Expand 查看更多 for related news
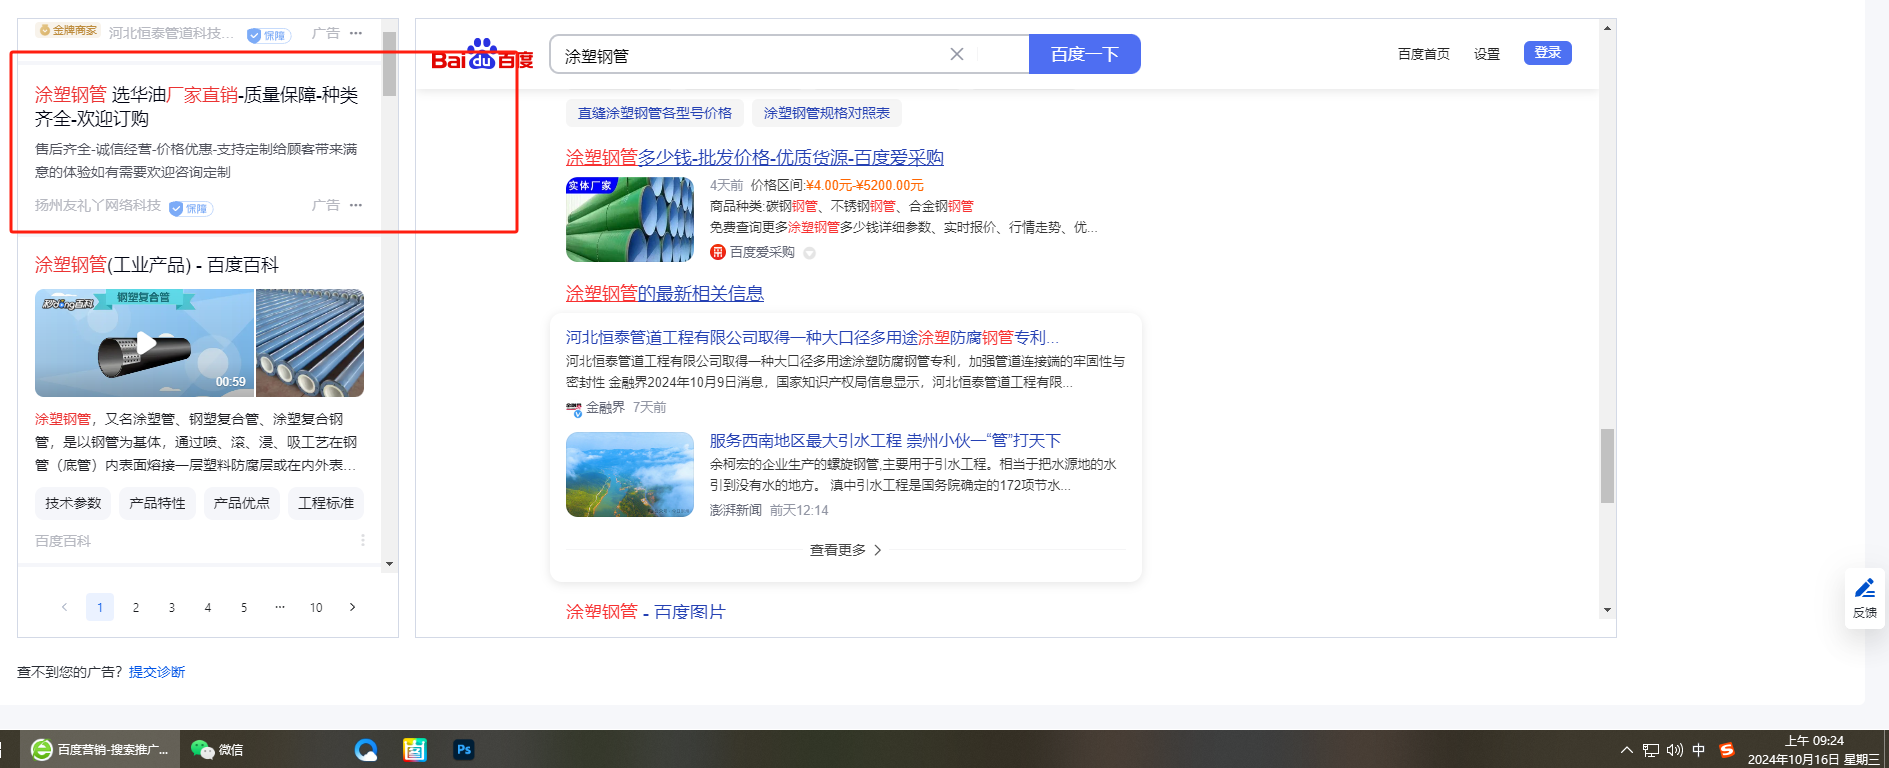The height and width of the screenshot is (768, 1889). [845, 550]
